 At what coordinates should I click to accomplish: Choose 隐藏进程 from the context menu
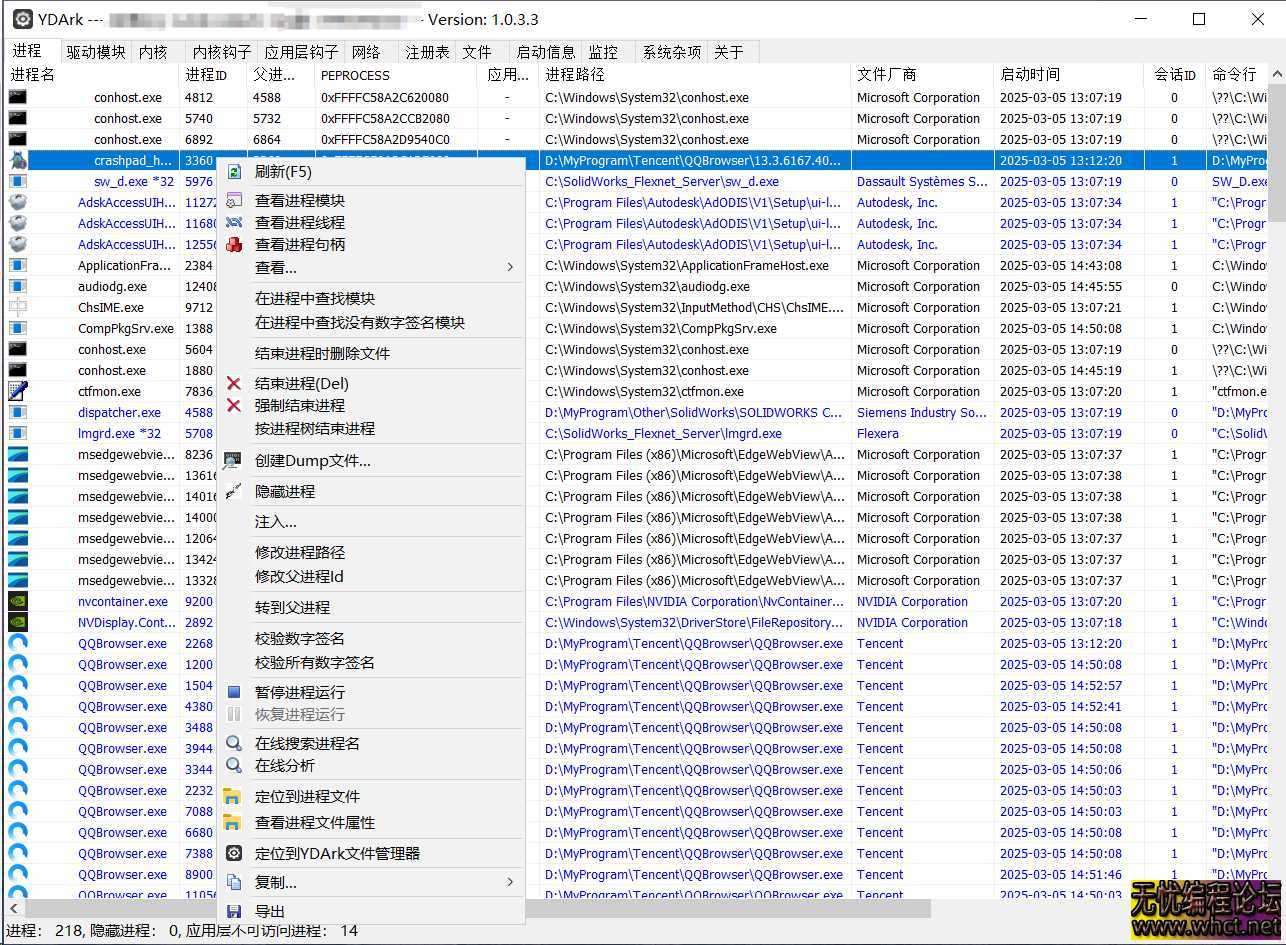point(285,491)
